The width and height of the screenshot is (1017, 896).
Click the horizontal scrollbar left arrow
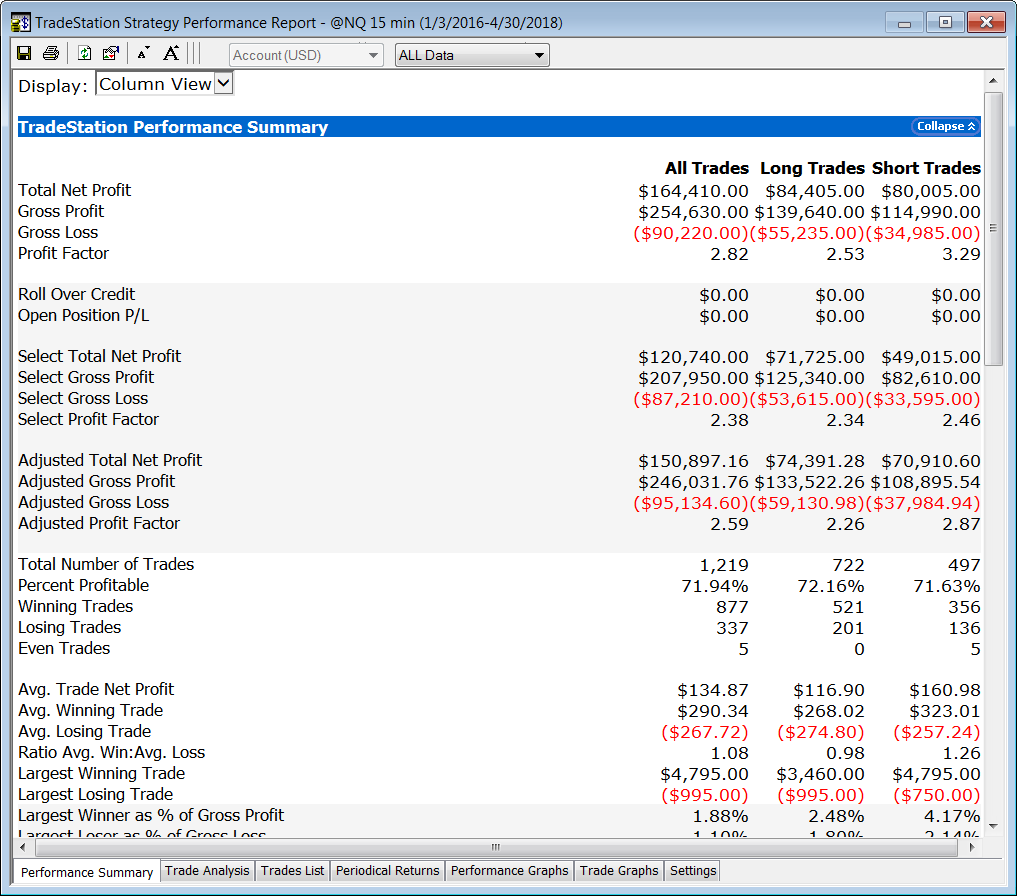[x=23, y=847]
